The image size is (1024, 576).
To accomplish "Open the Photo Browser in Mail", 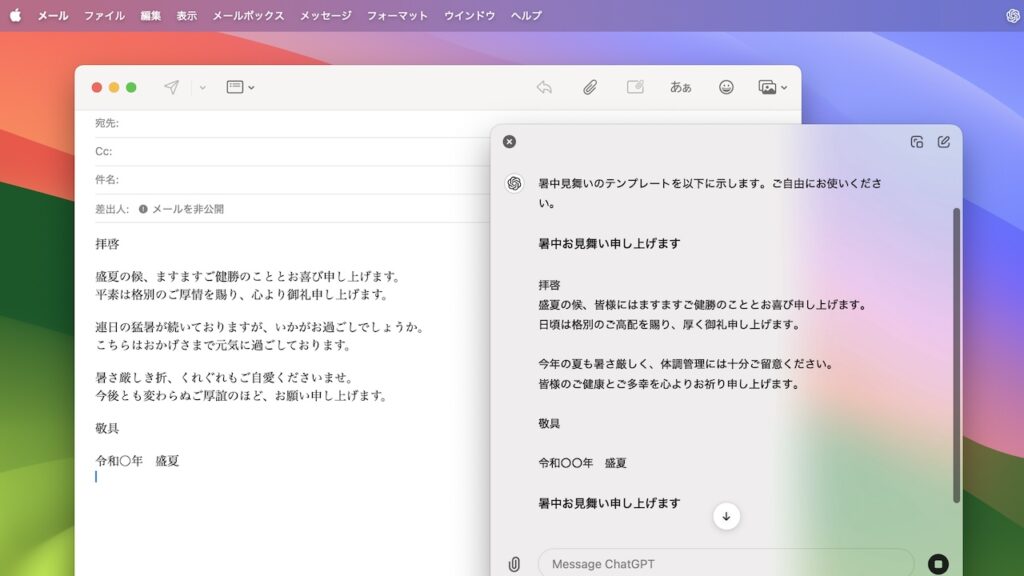I will pos(768,87).
